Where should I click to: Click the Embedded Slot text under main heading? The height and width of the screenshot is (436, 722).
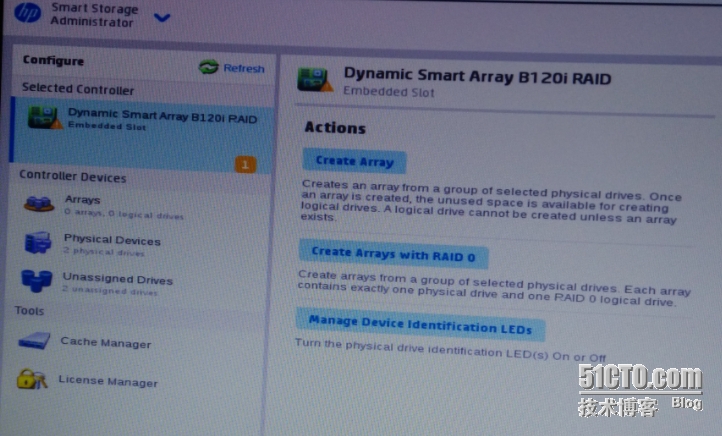(x=389, y=92)
